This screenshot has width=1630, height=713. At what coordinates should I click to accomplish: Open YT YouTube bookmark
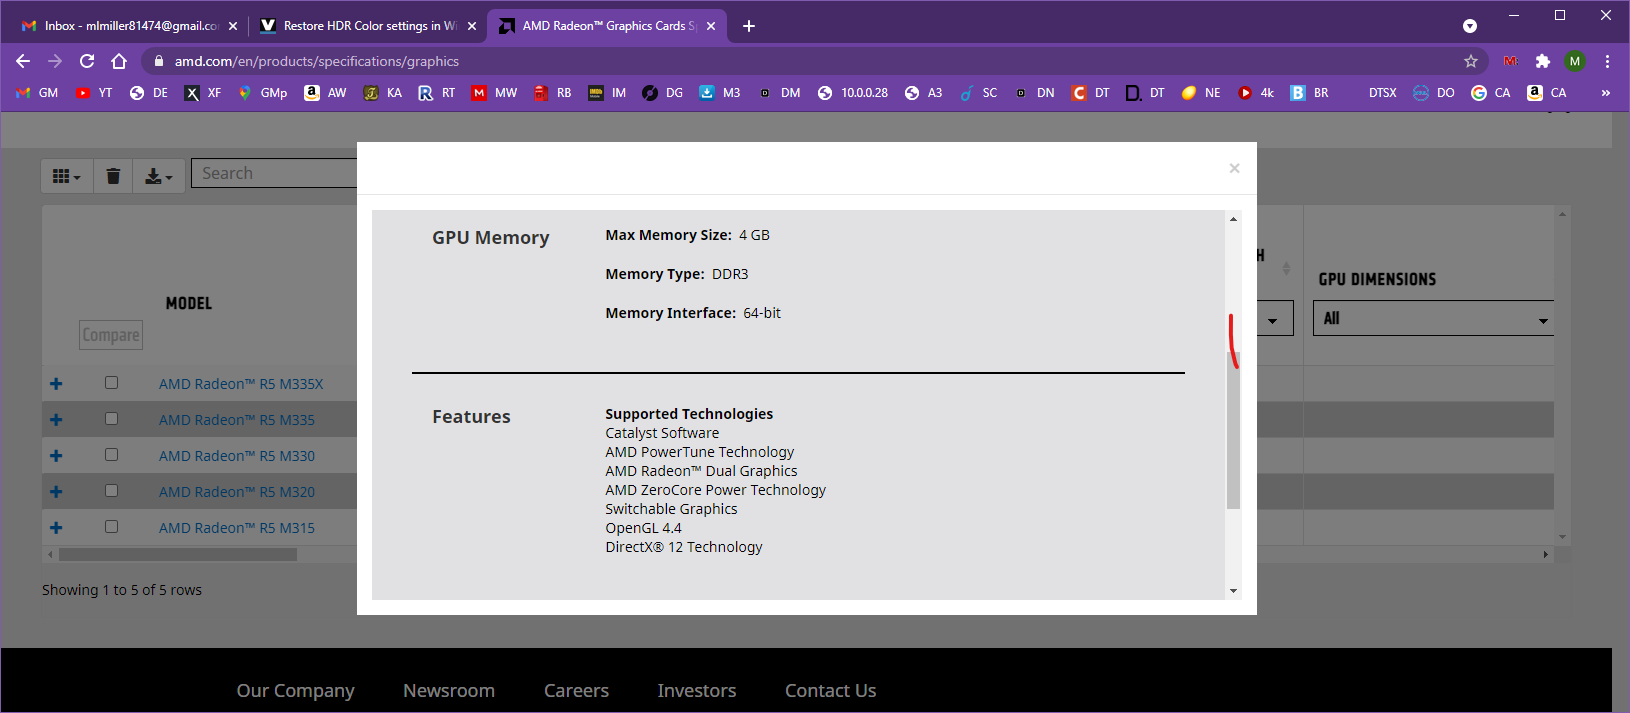click(x=94, y=93)
